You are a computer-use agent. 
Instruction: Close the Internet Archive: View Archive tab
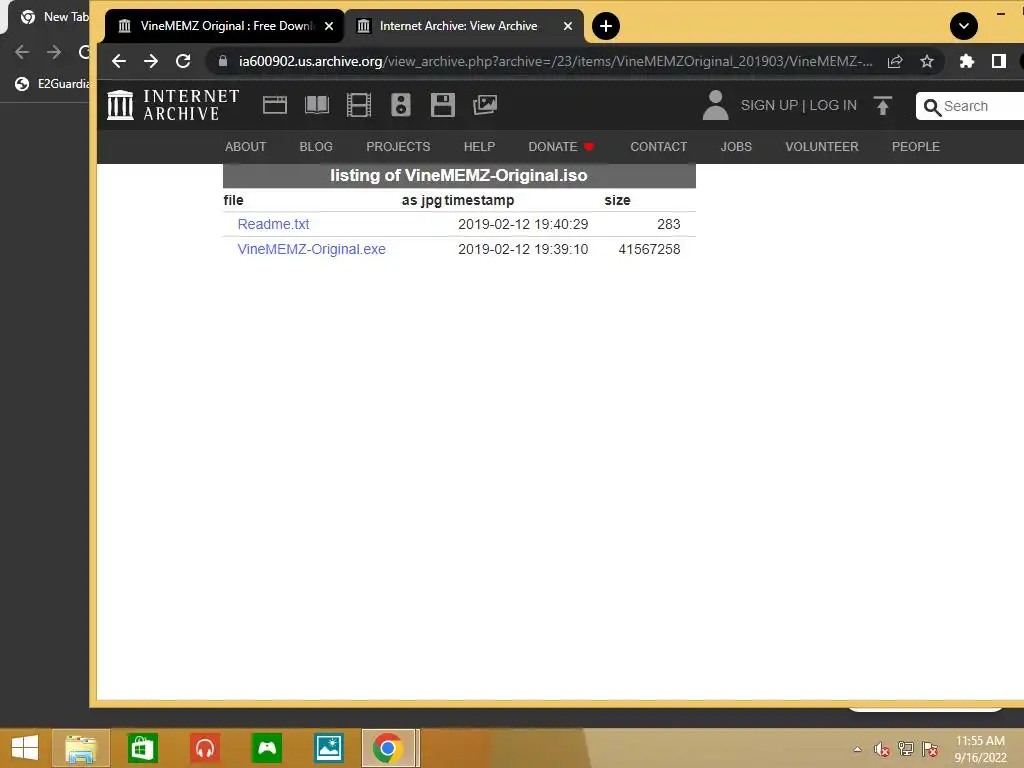coord(568,26)
